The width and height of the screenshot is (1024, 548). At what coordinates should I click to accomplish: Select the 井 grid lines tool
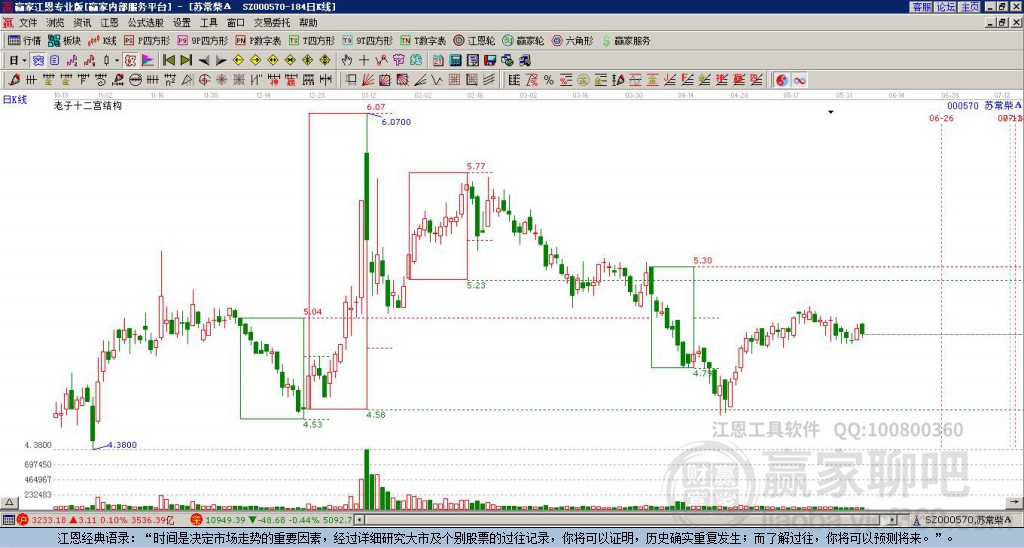coord(31,80)
